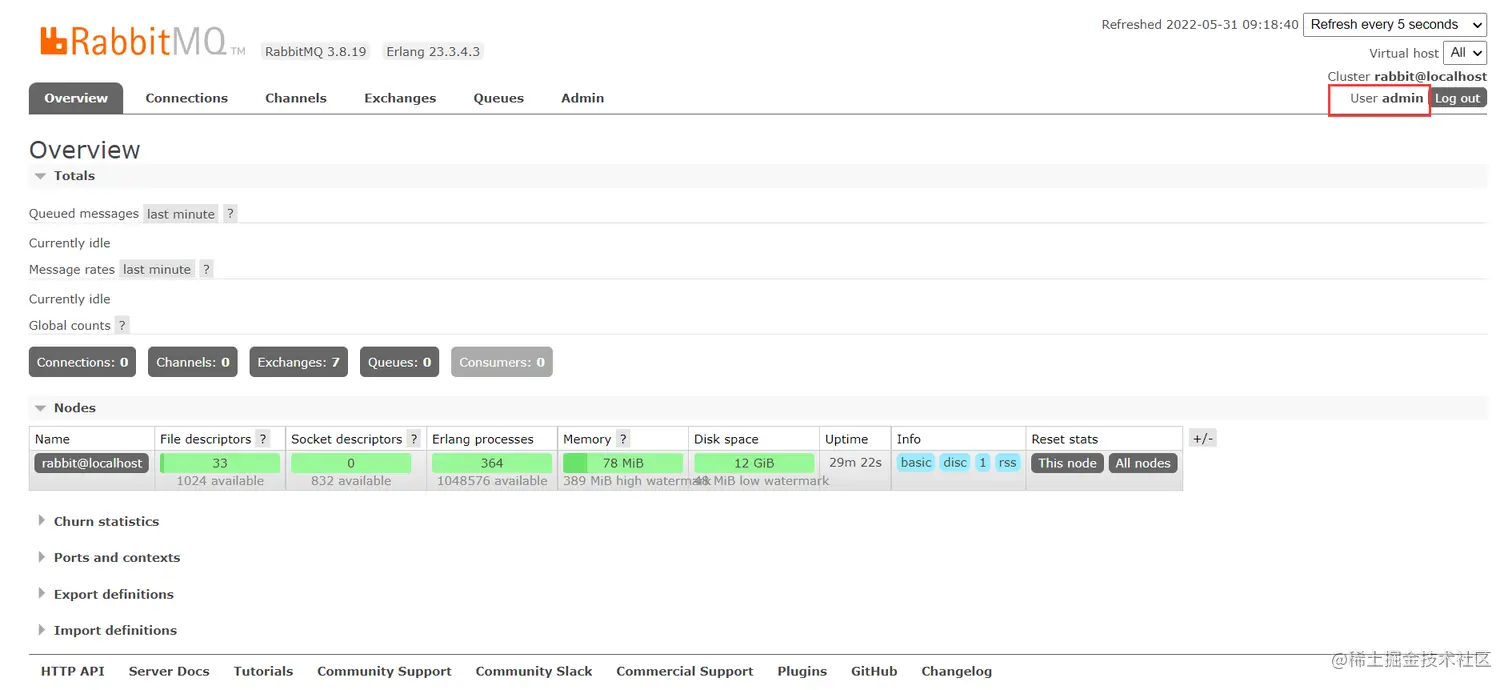Open the Server Docs footer link
The width and height of the screenshot is (1512, 690).
(169, 671)
